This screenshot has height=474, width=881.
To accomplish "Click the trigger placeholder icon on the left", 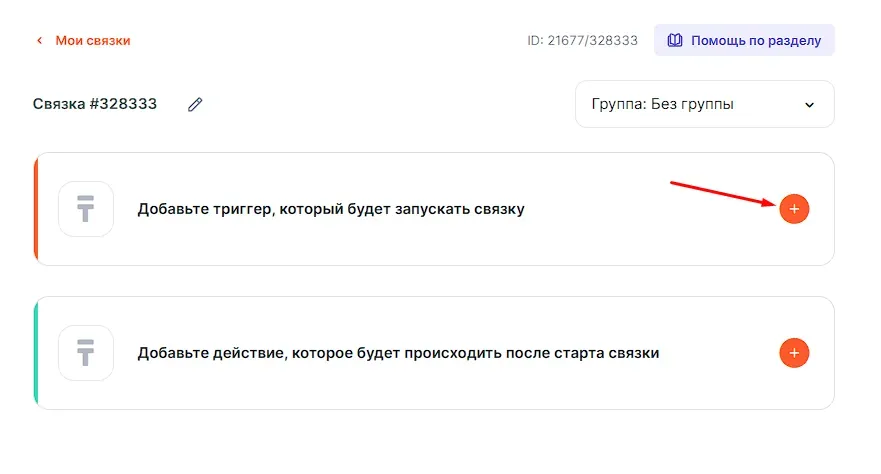I will (x=86, y=209).
